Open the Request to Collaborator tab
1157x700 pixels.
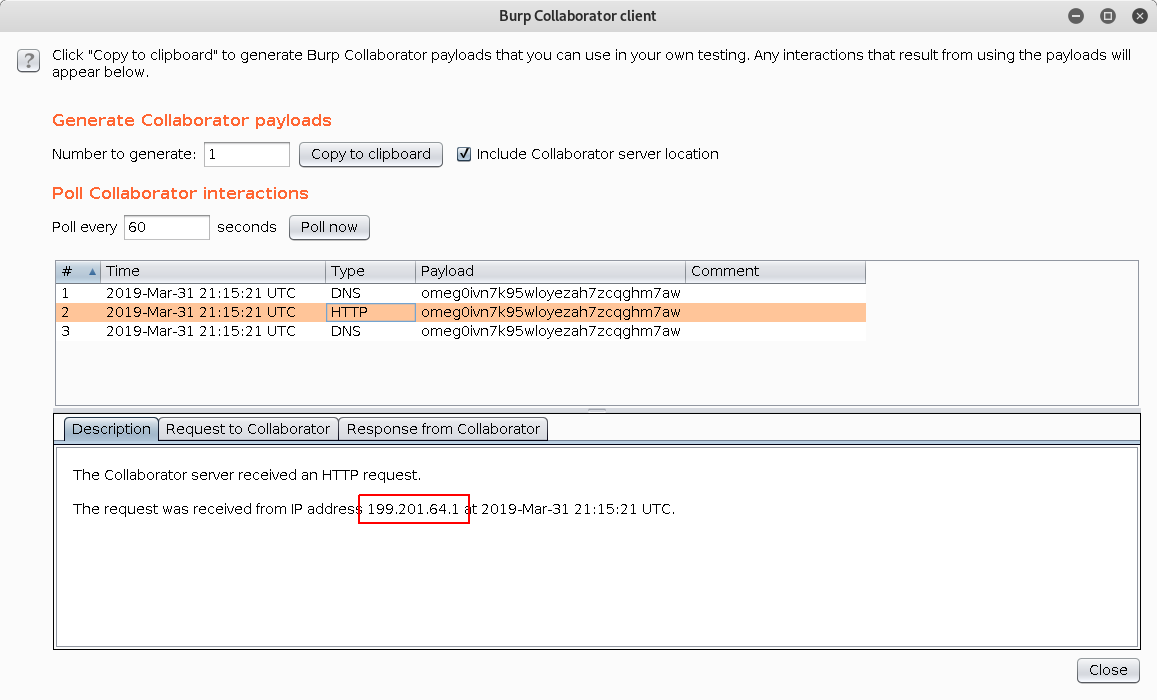[248, 429]
